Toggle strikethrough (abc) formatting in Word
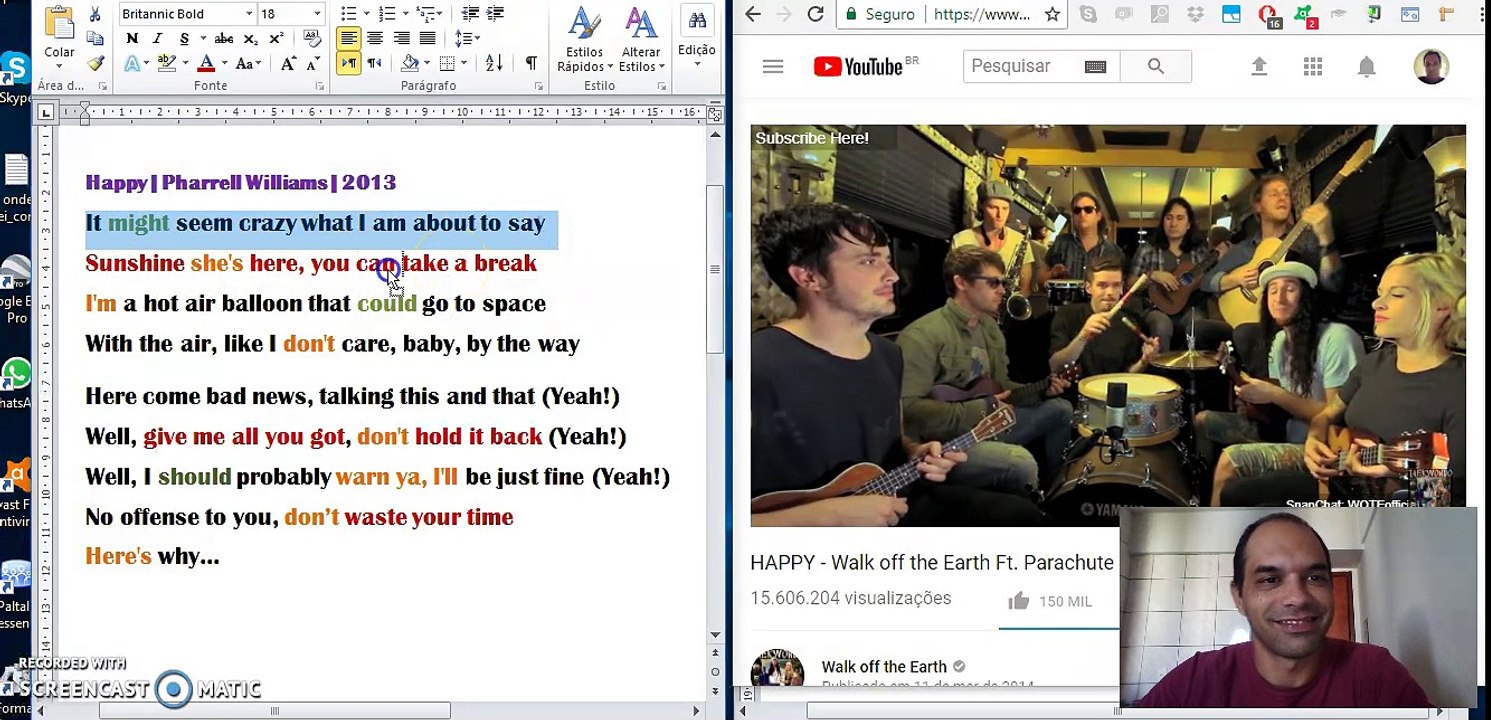The height and width of the screenshot is (720, 1491). click(224, 38)
